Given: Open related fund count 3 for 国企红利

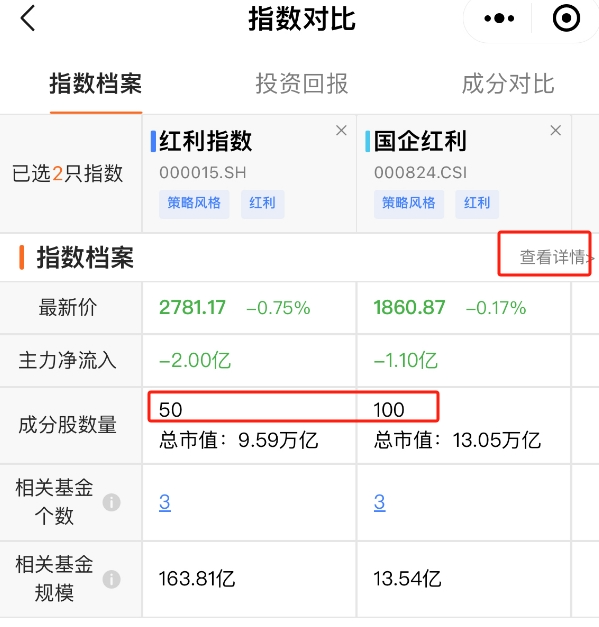Looking at the screenshot, I should point(379,502).
